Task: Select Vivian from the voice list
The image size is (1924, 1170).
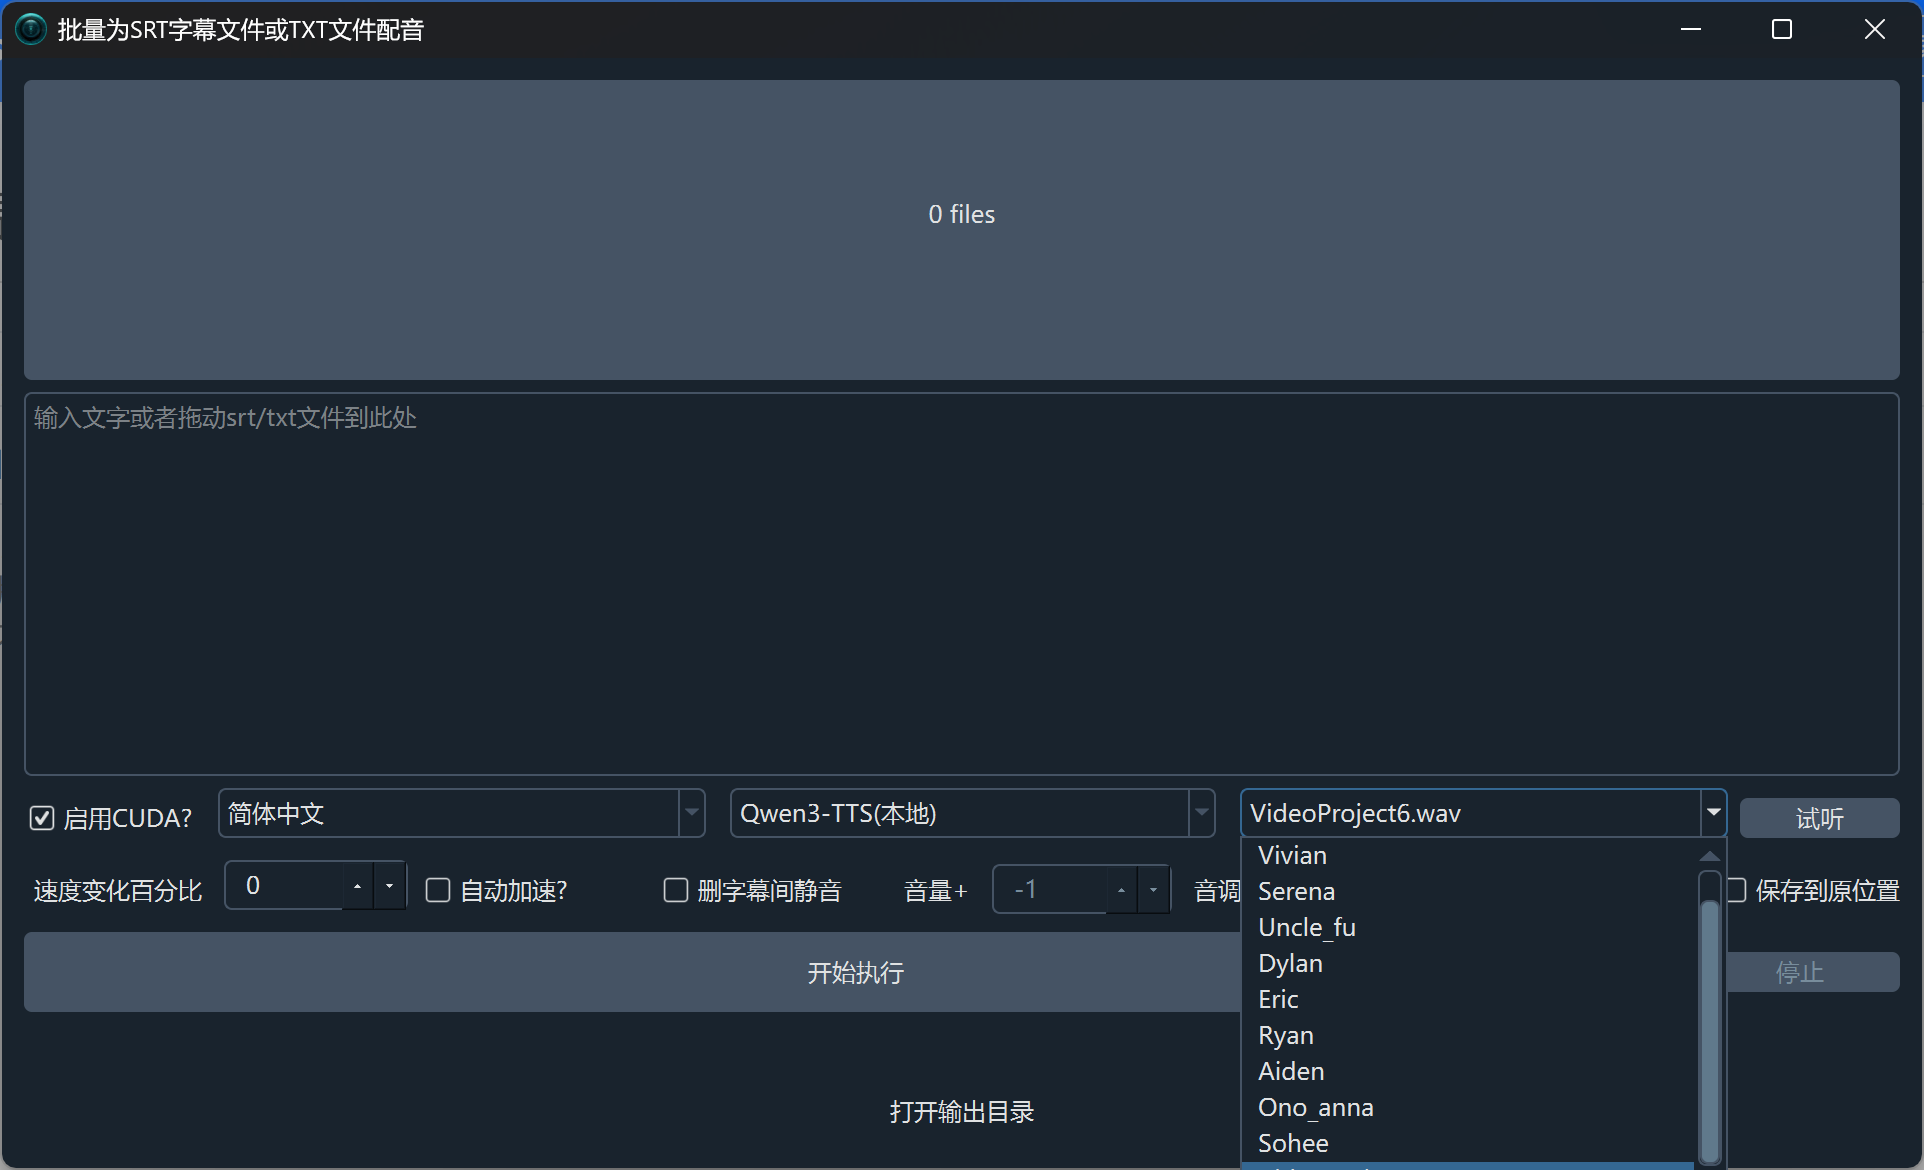Action: (x=1292, y=856)
